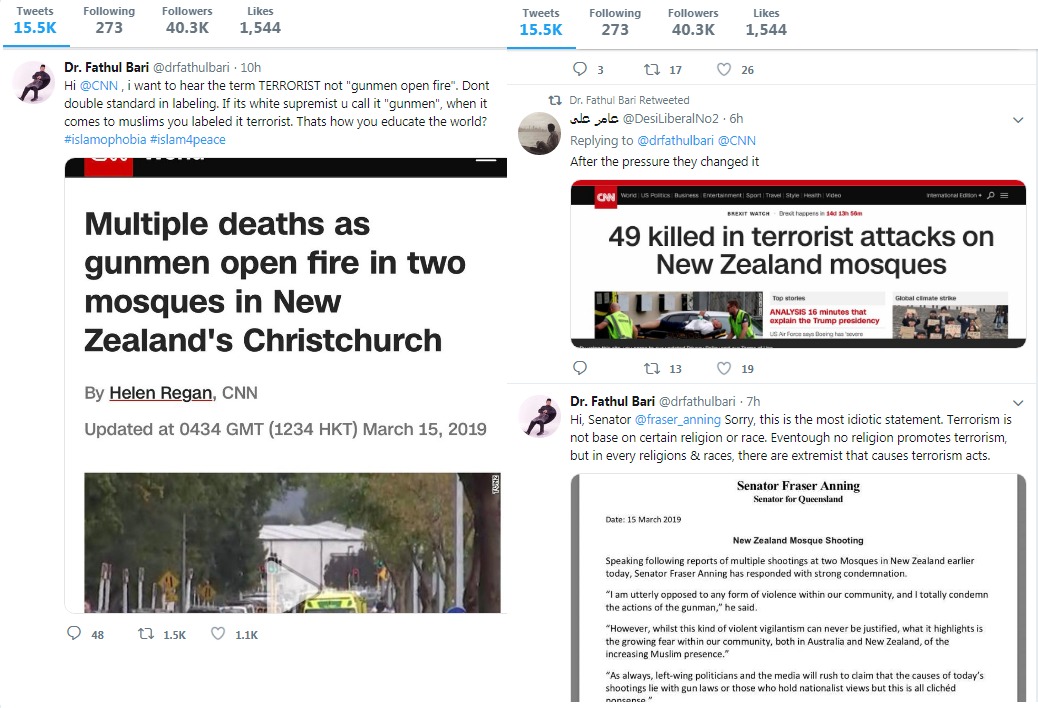Viewport: 1038px width, 708px height.
Task: Click the #islam4peace hashtag
Action: pos(188,140)
